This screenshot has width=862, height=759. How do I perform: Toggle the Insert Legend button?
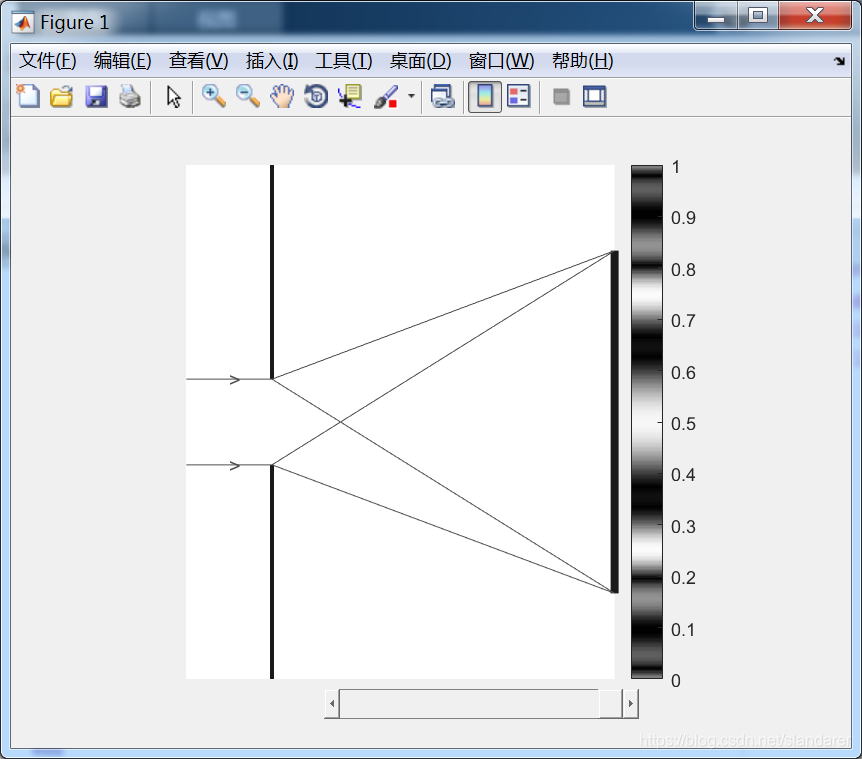[x=518, y=96]
